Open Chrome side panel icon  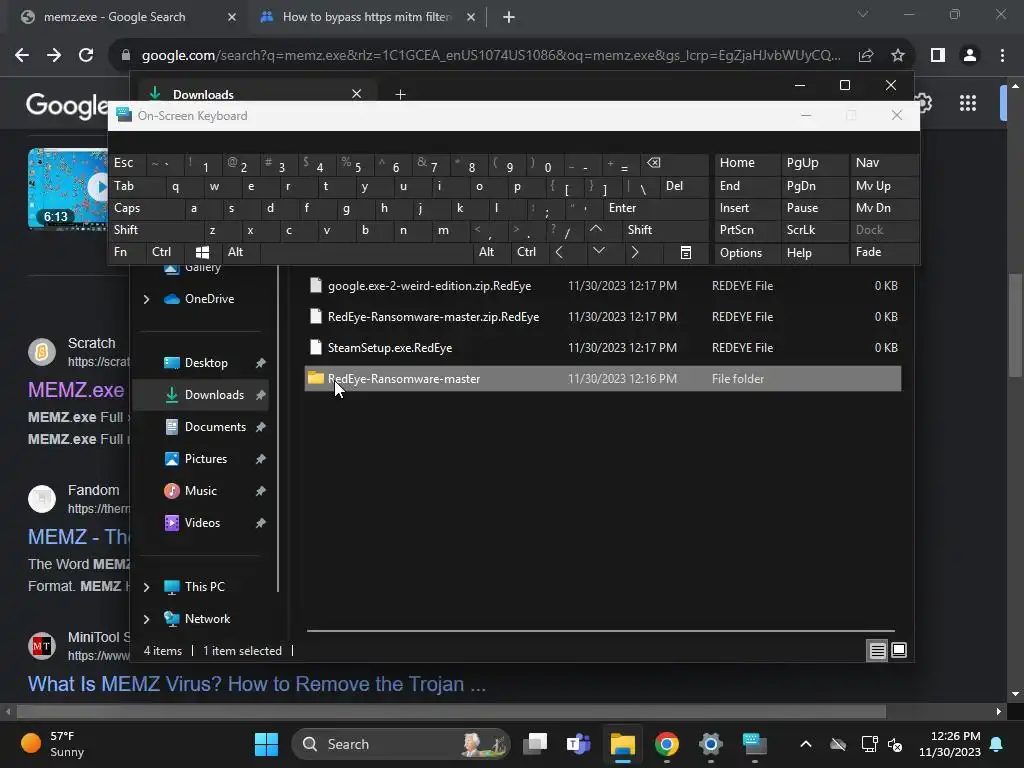[x=938, y=56]
